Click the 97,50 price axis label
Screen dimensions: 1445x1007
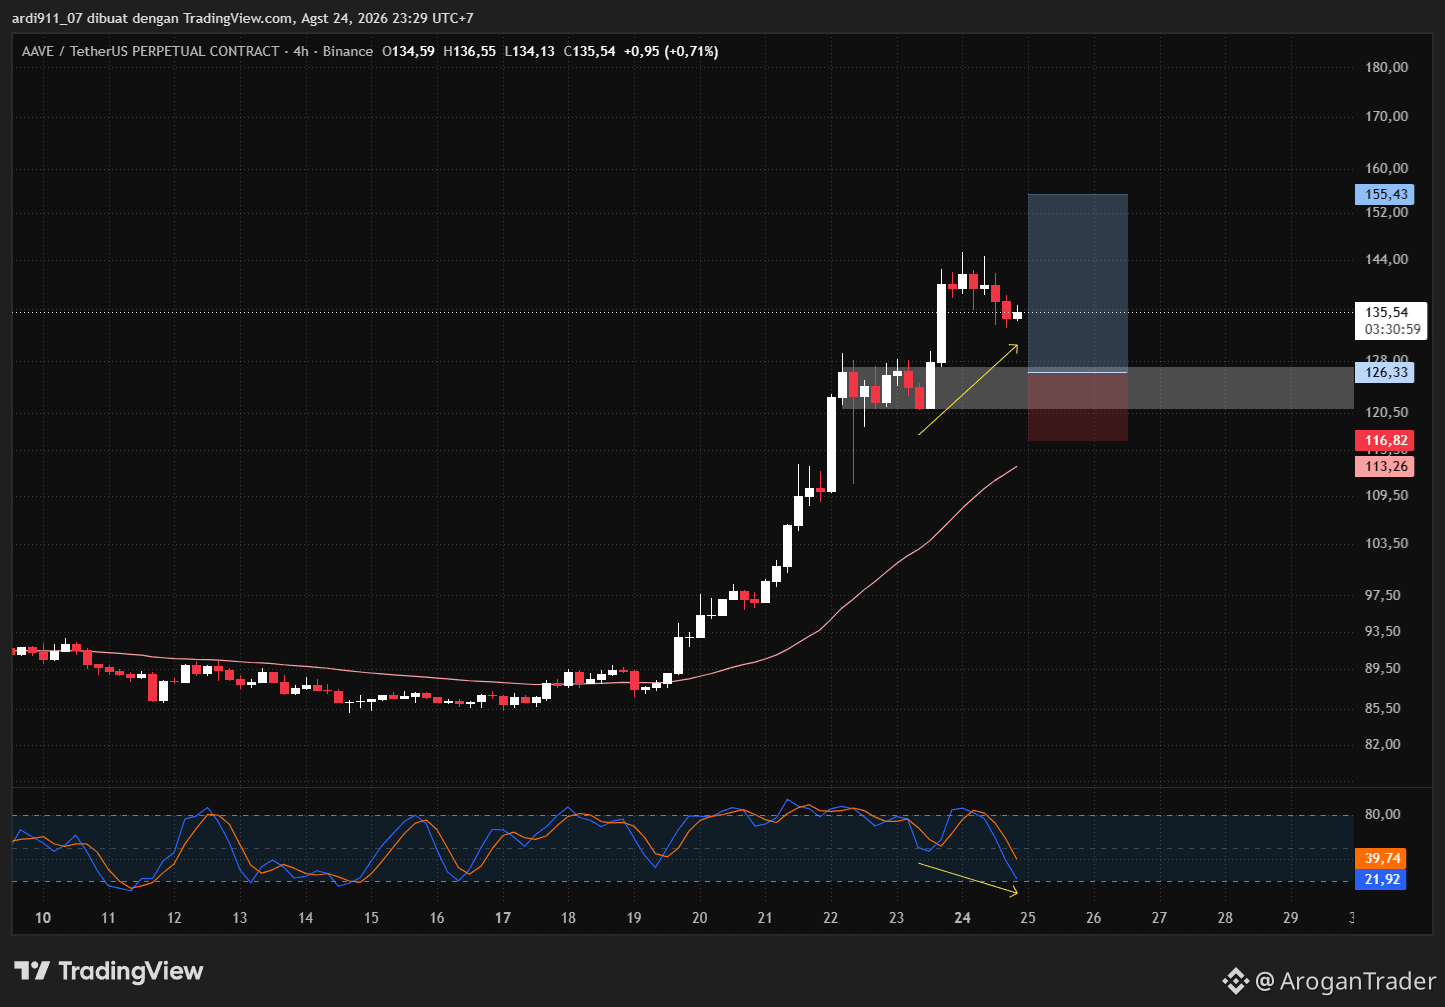click(1383, 596)
